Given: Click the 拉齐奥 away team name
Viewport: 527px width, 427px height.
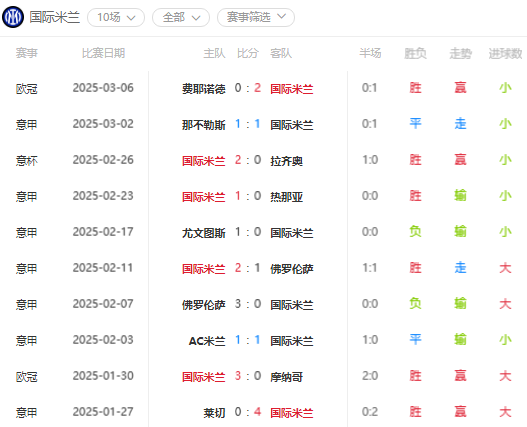Looking at the screenshot, I should click(x=286, y=161).
